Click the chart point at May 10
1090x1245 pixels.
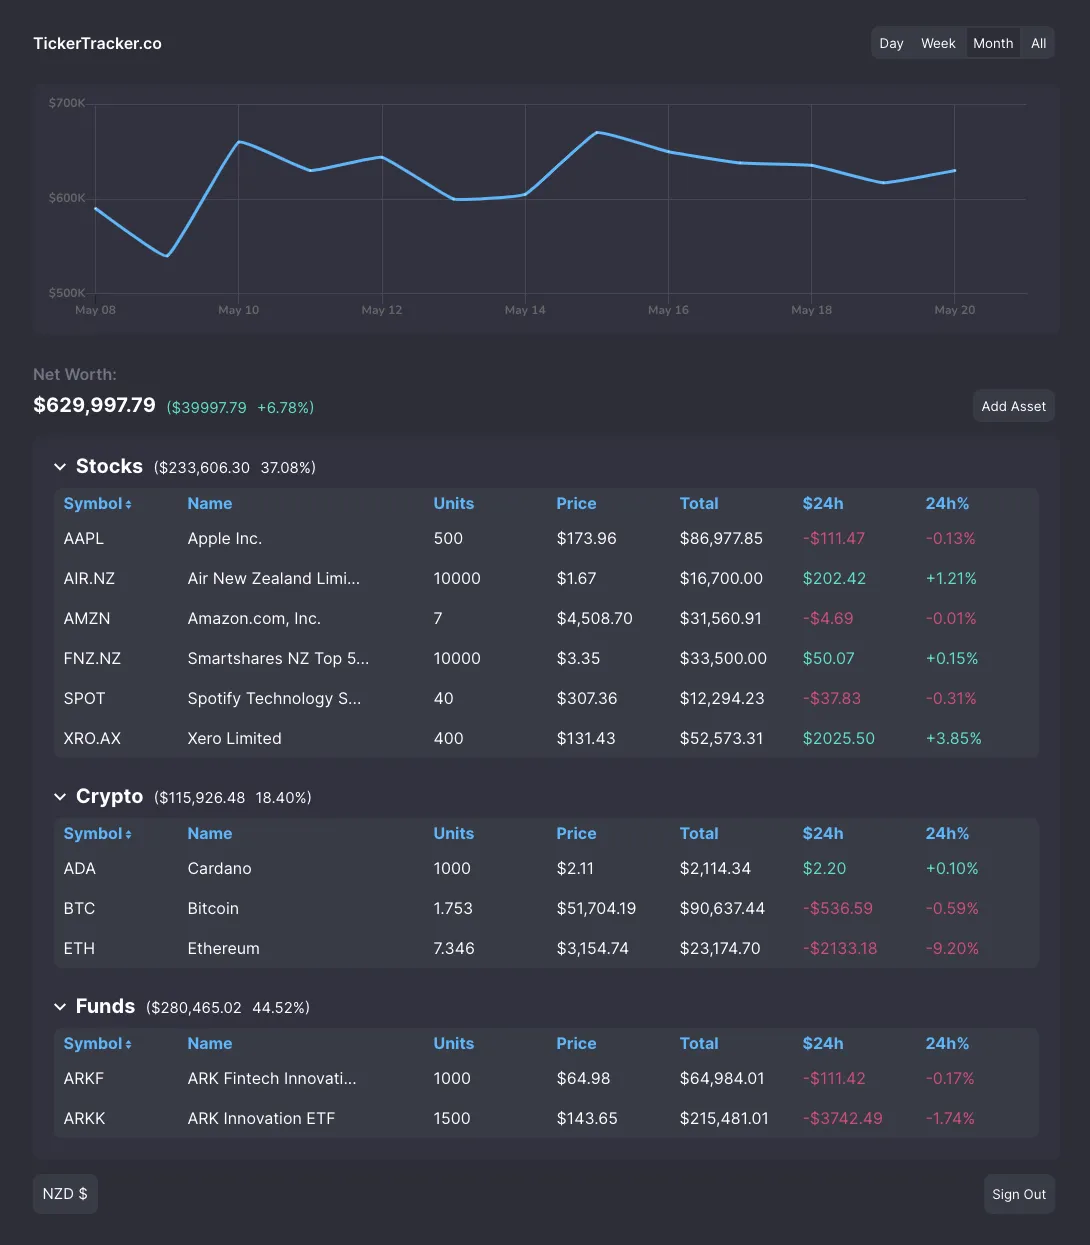(239, 142)
